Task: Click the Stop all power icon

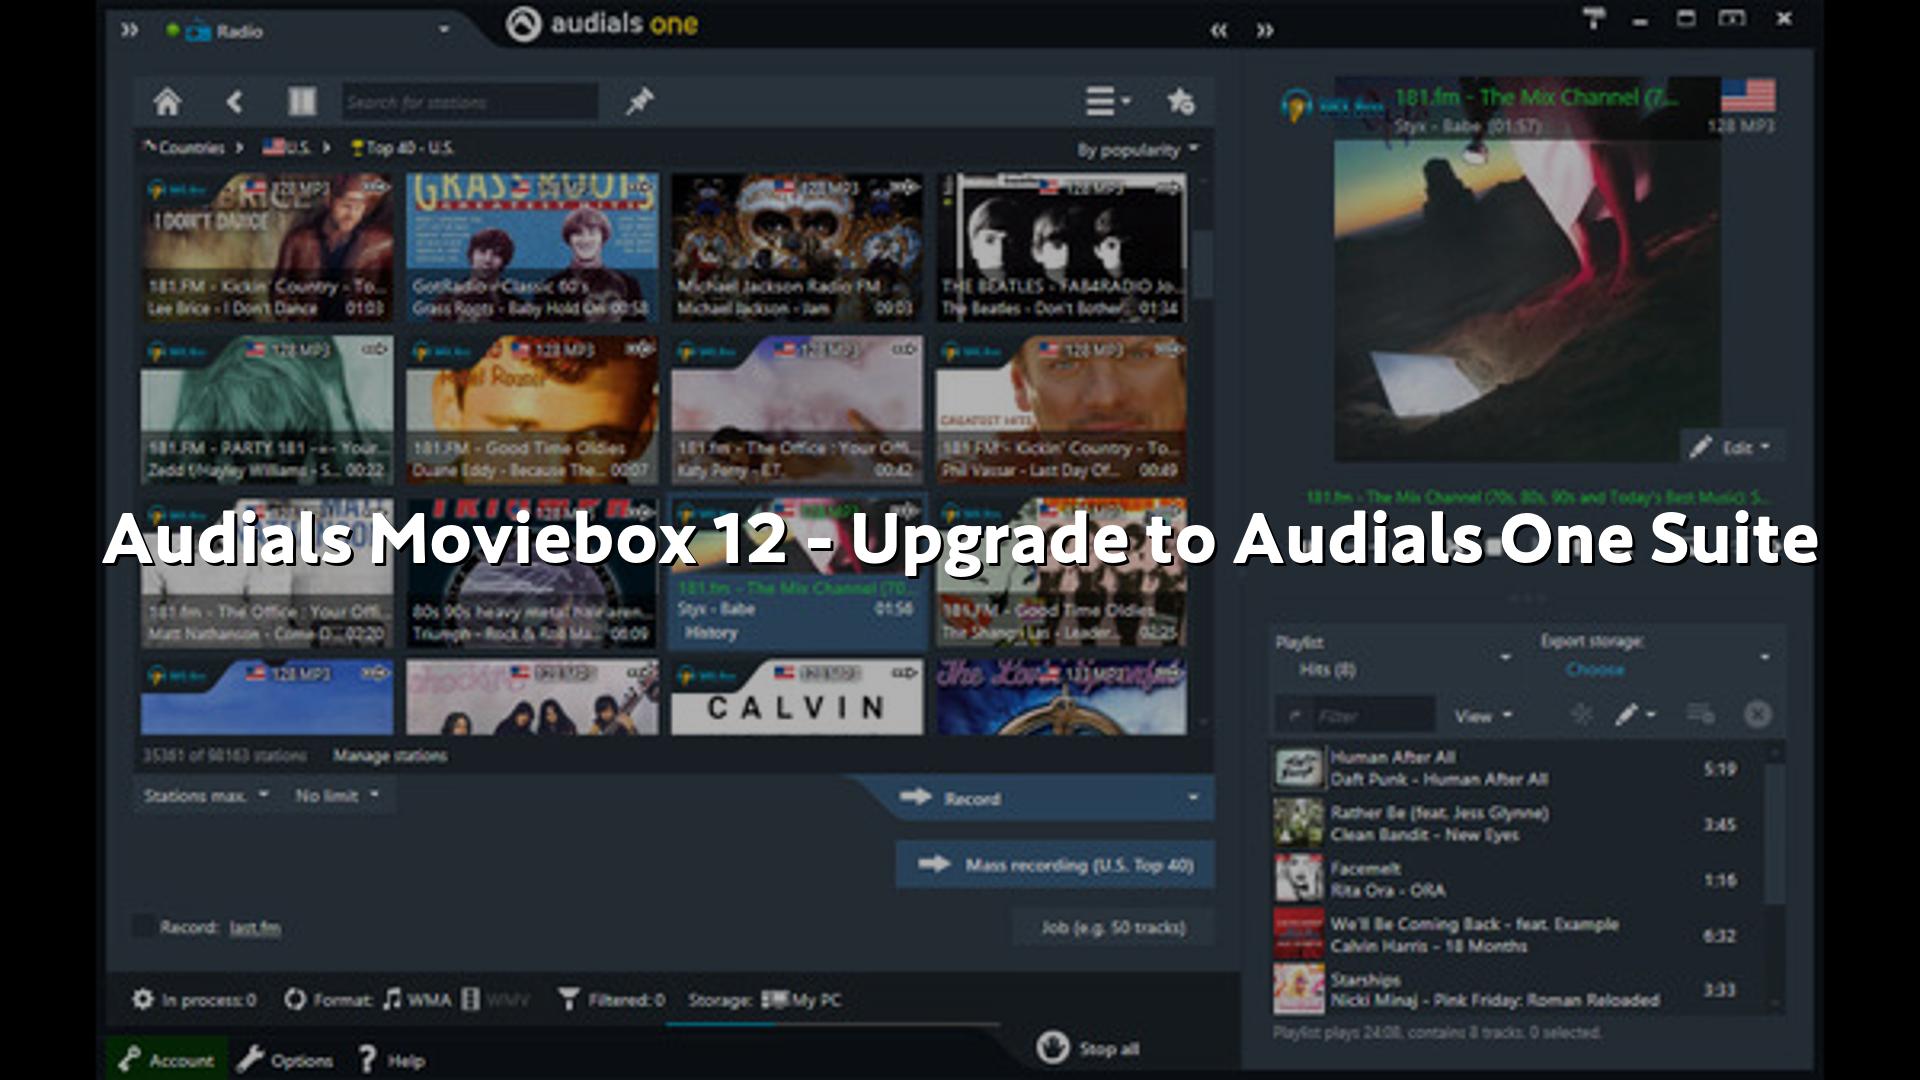Action: click(1052, 1047)
